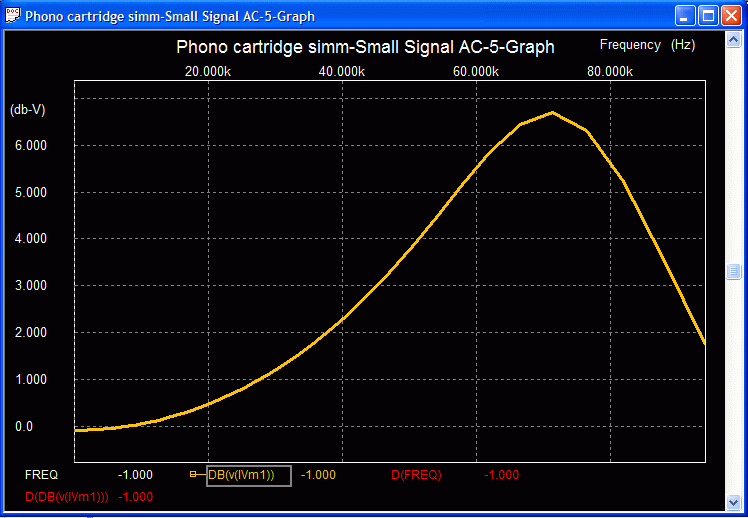
Task: Maximize the graph window
Action: (x=708, y=15)
